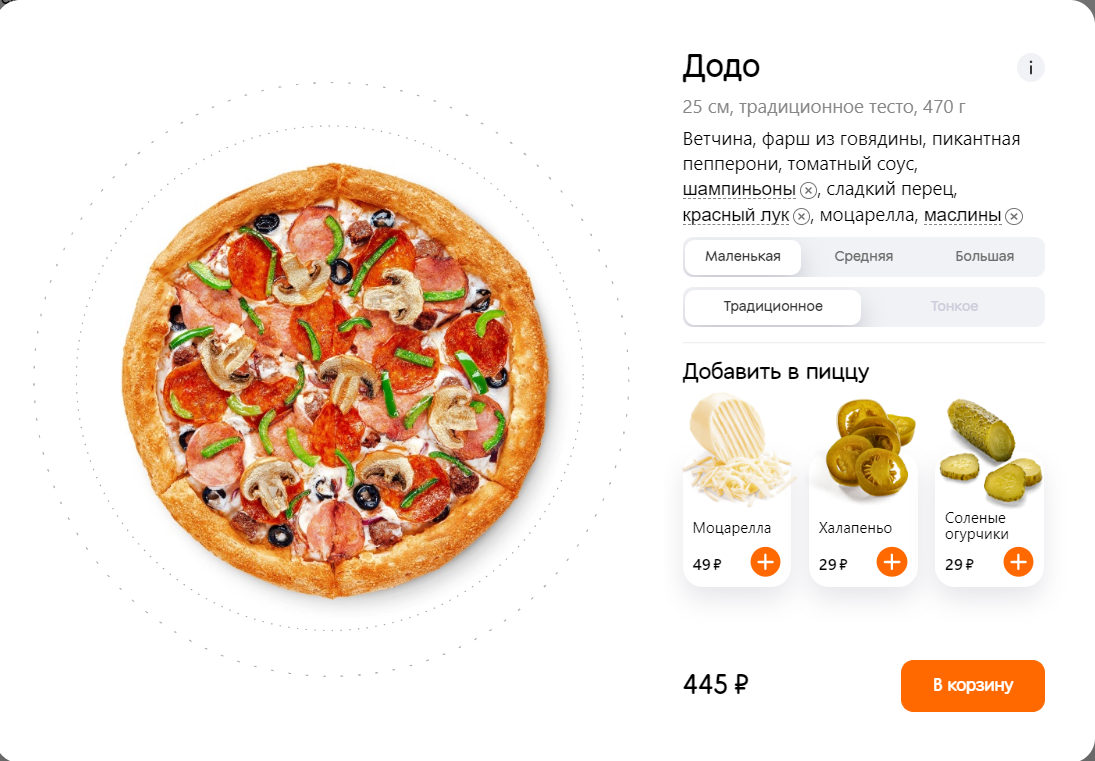
Task: Select the Маленькая size option
Action: [x=743, y=256]
